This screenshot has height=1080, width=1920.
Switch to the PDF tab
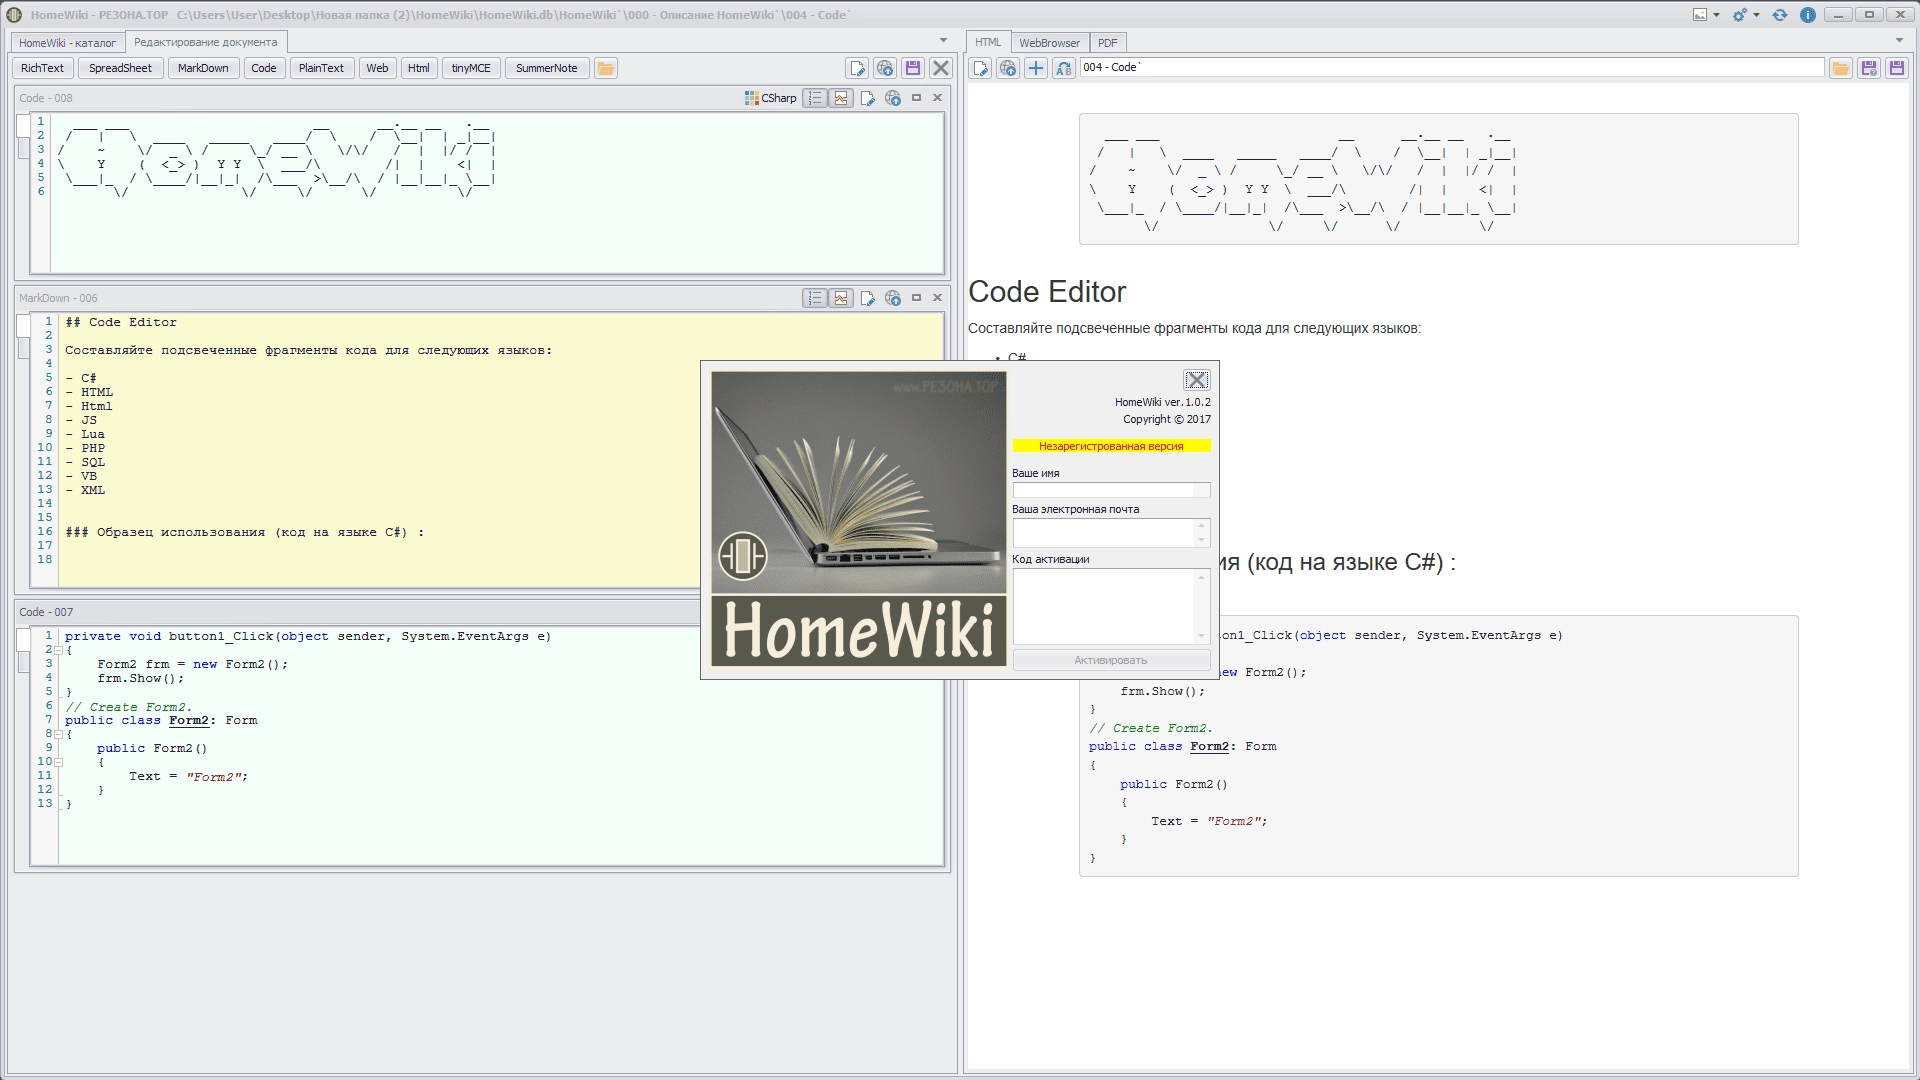(x=1108, y=43)
